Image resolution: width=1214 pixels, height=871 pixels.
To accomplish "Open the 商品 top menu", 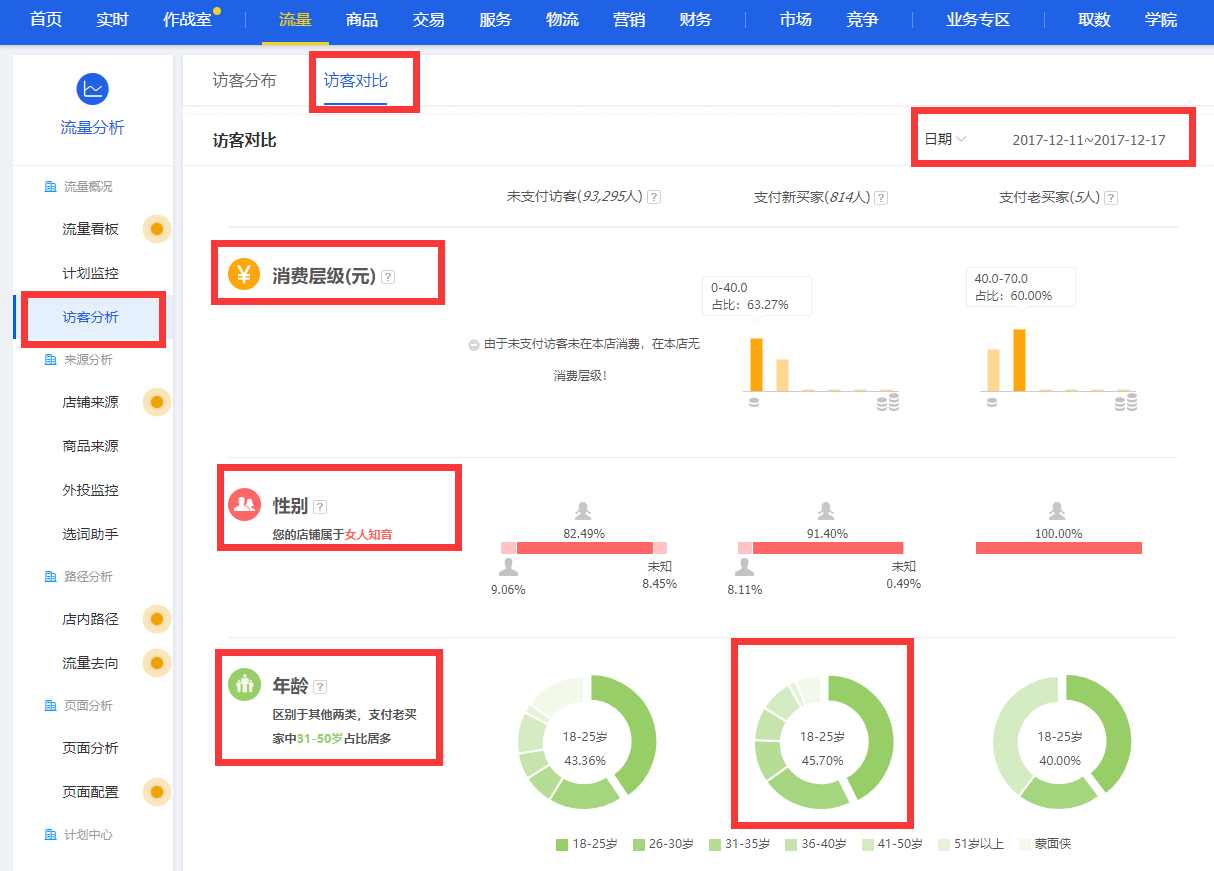I will pyautogui.click(x=361, y=20).
